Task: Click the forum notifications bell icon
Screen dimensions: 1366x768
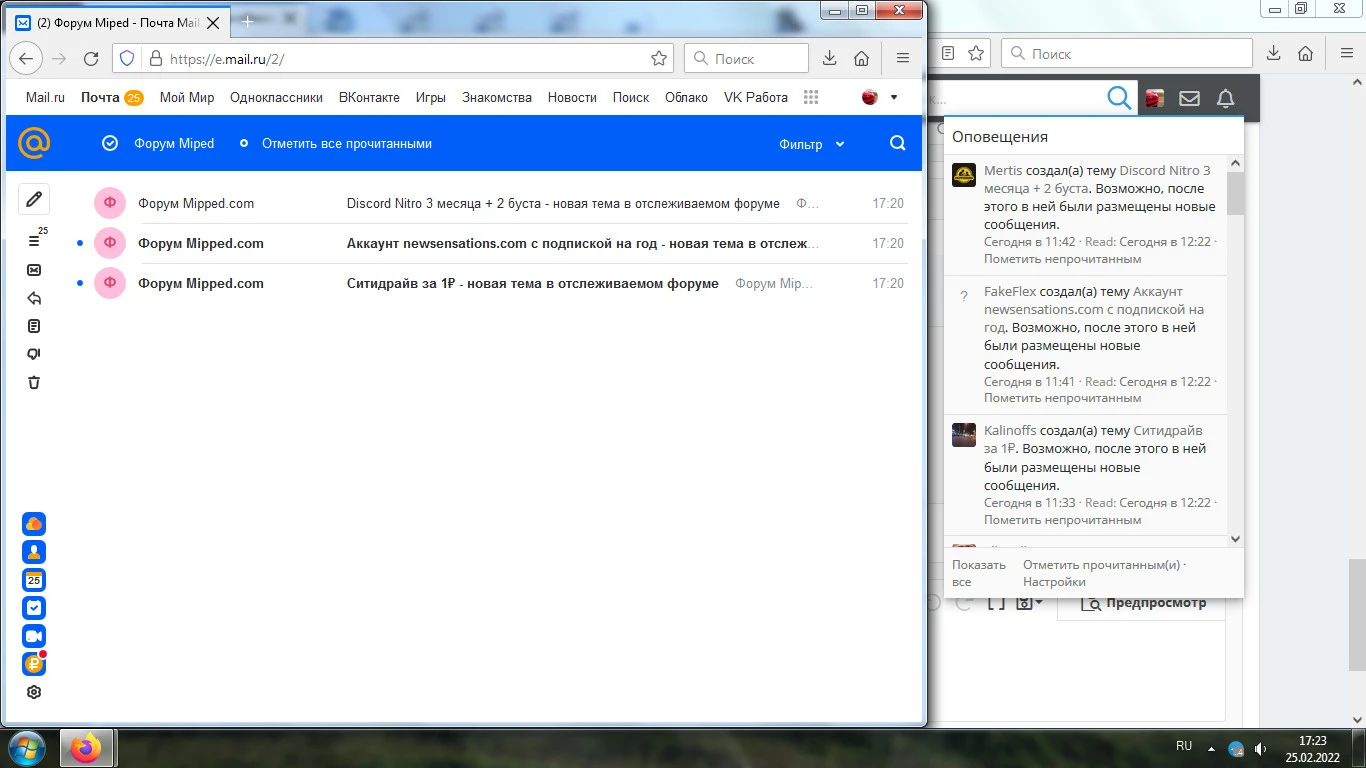Action: (1225, 98)
